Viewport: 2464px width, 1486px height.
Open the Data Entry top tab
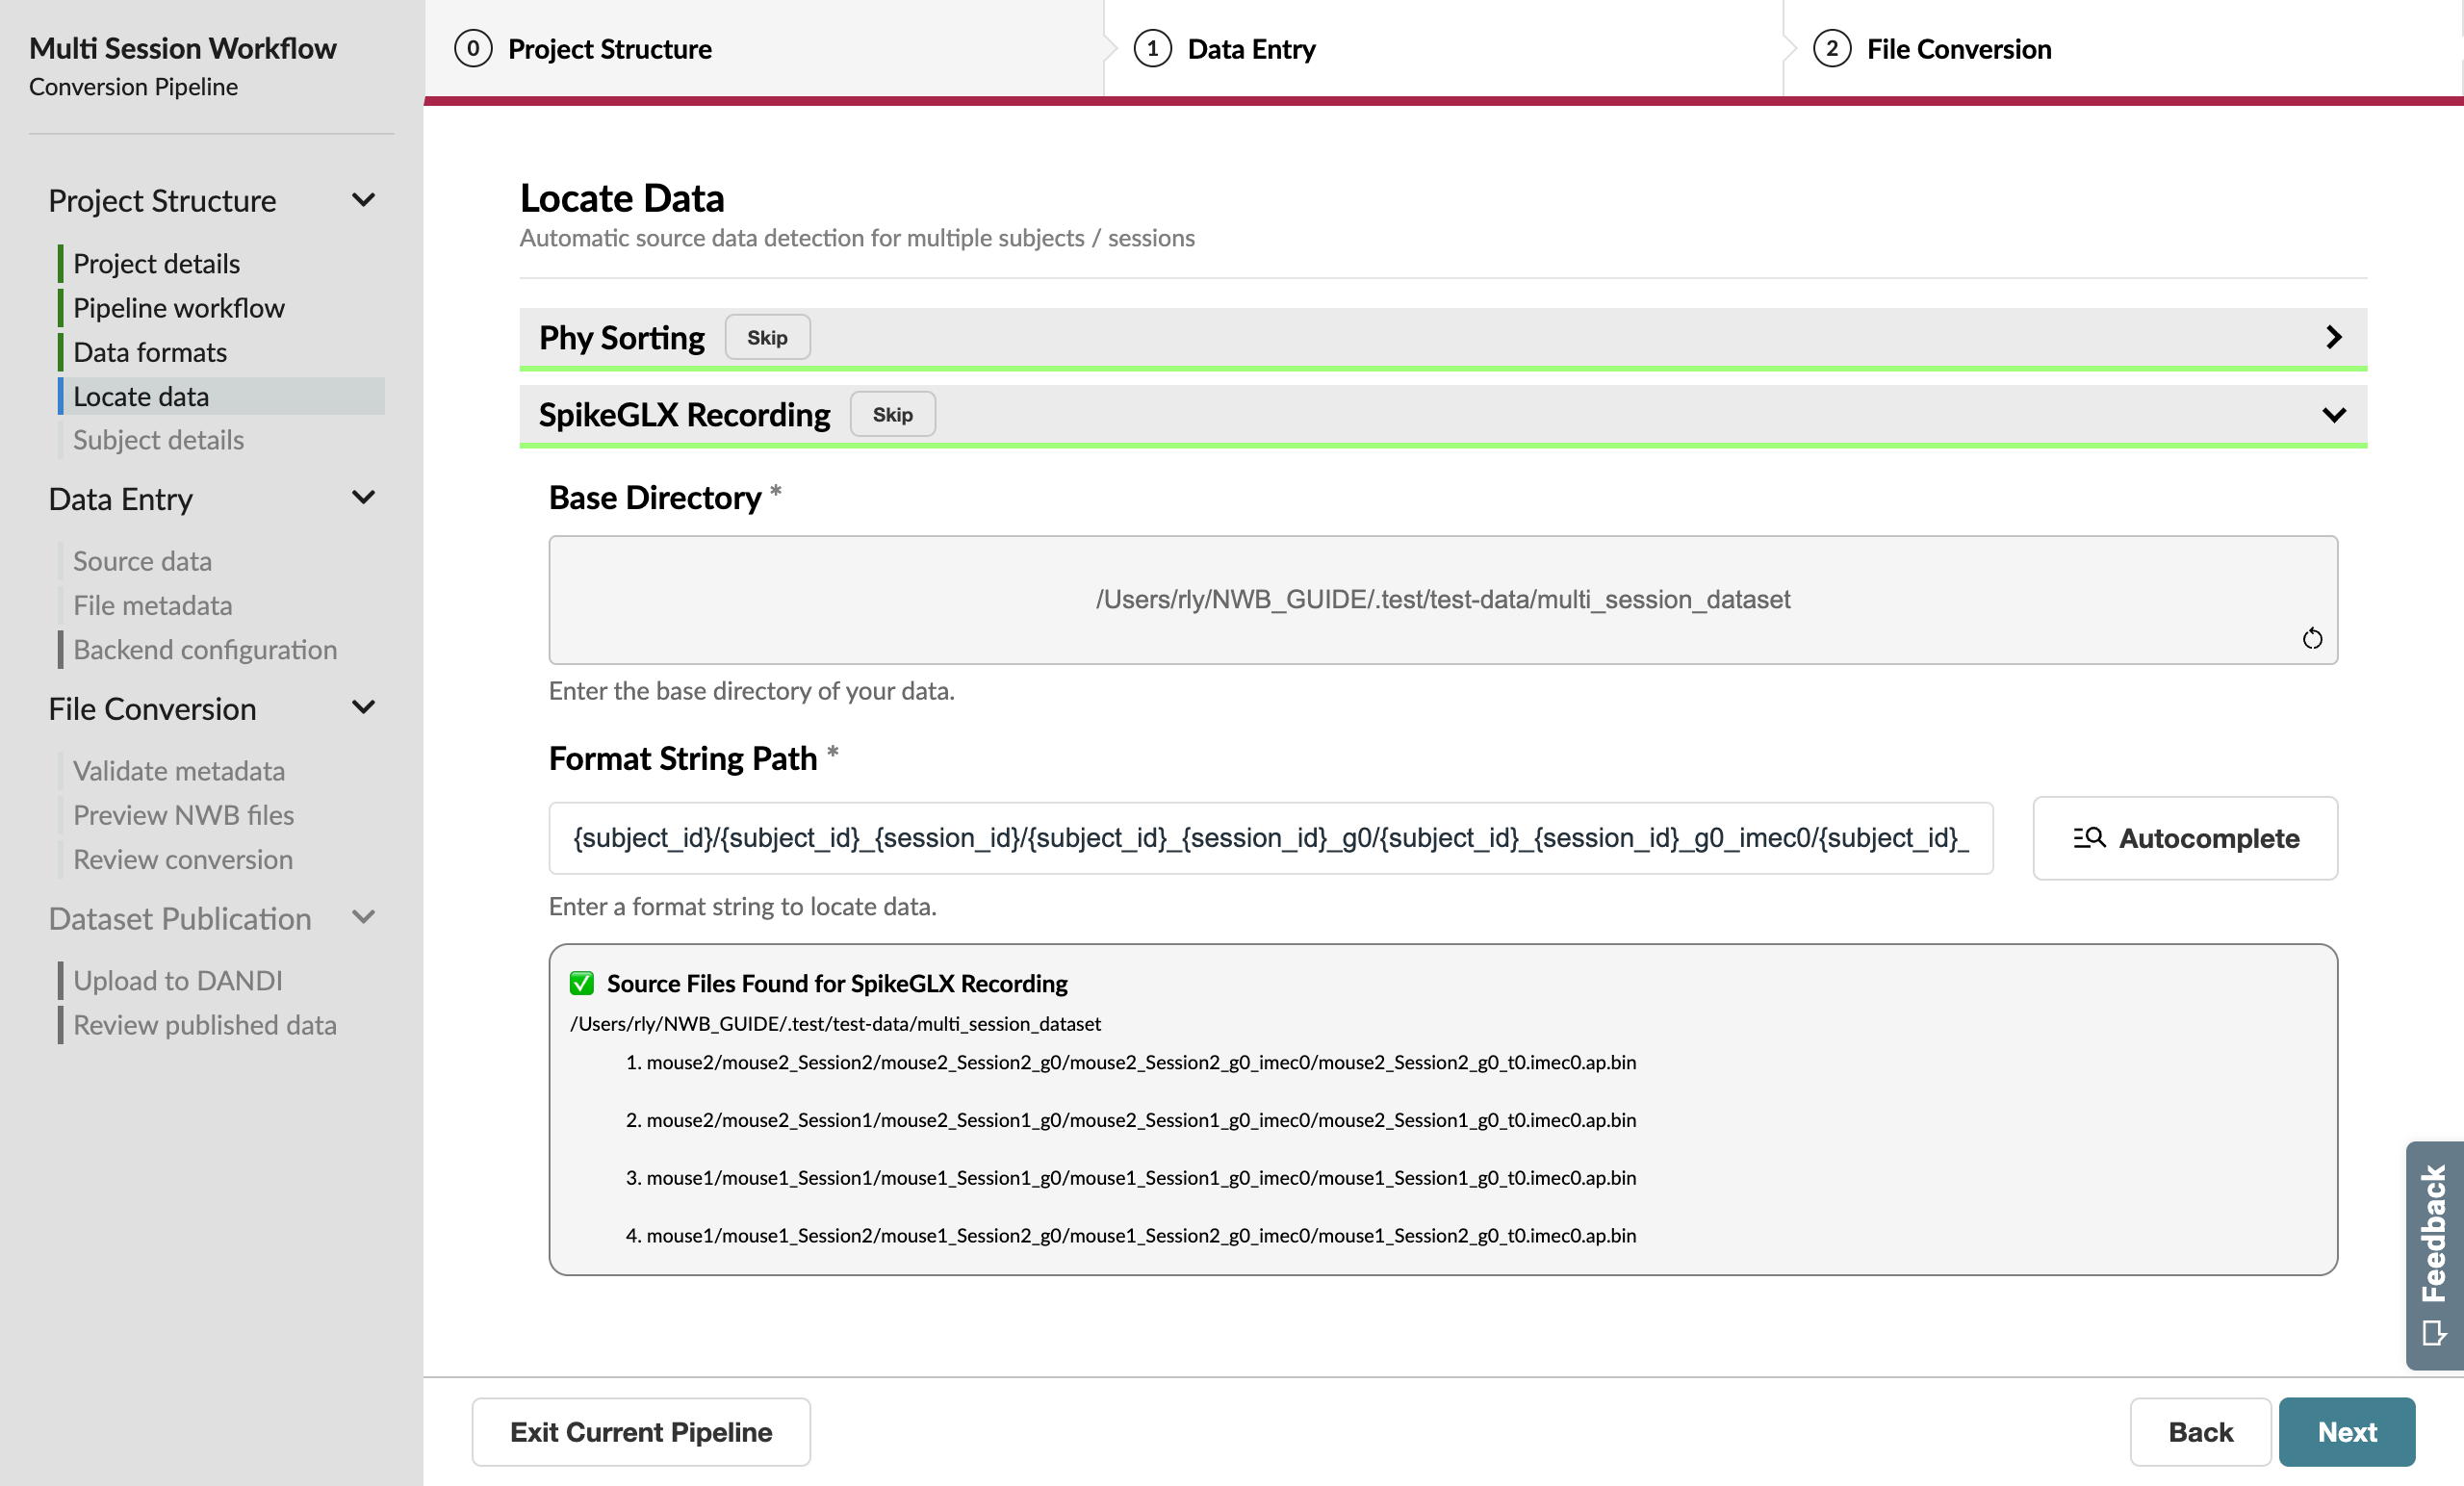pyautogui.click(x=1443, y=48)
